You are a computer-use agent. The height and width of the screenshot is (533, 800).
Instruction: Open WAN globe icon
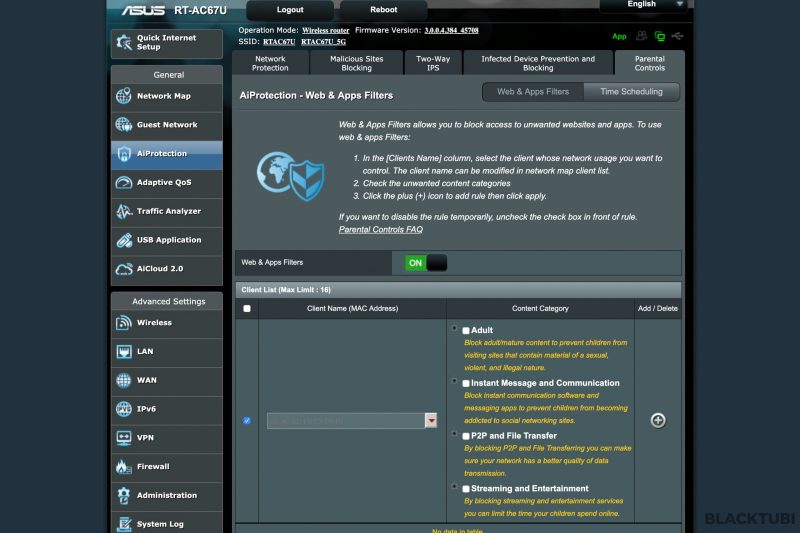tap(123, 380)
